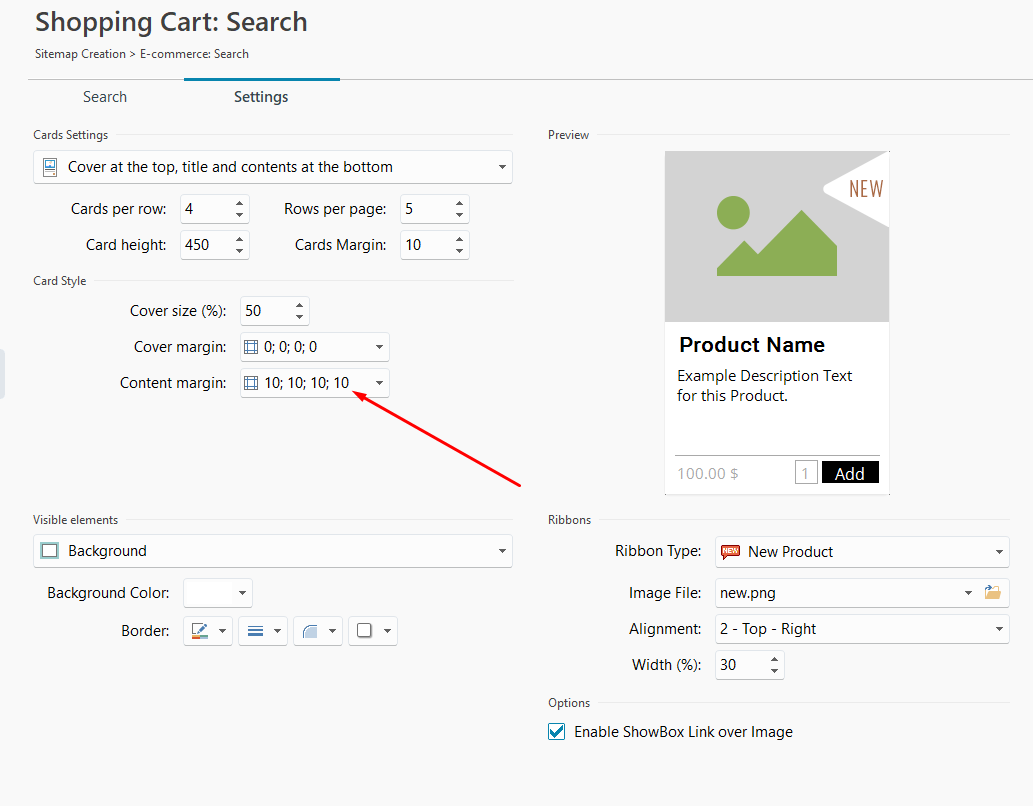The image size is (1033, 806).
Task: Open the Alignment dropdown
Action: [x=999, y=629]
